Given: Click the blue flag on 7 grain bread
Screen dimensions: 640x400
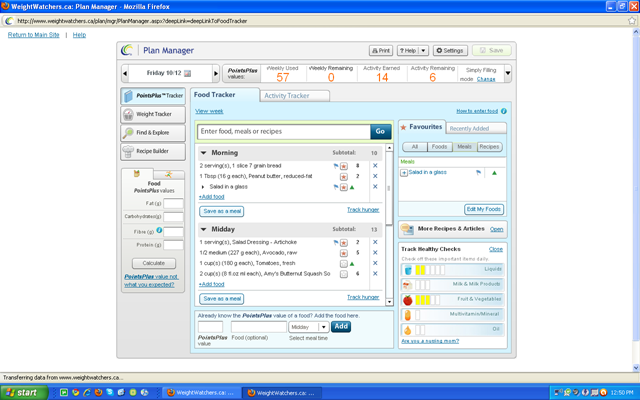Looking at the screenshot, I should [336, 166].
